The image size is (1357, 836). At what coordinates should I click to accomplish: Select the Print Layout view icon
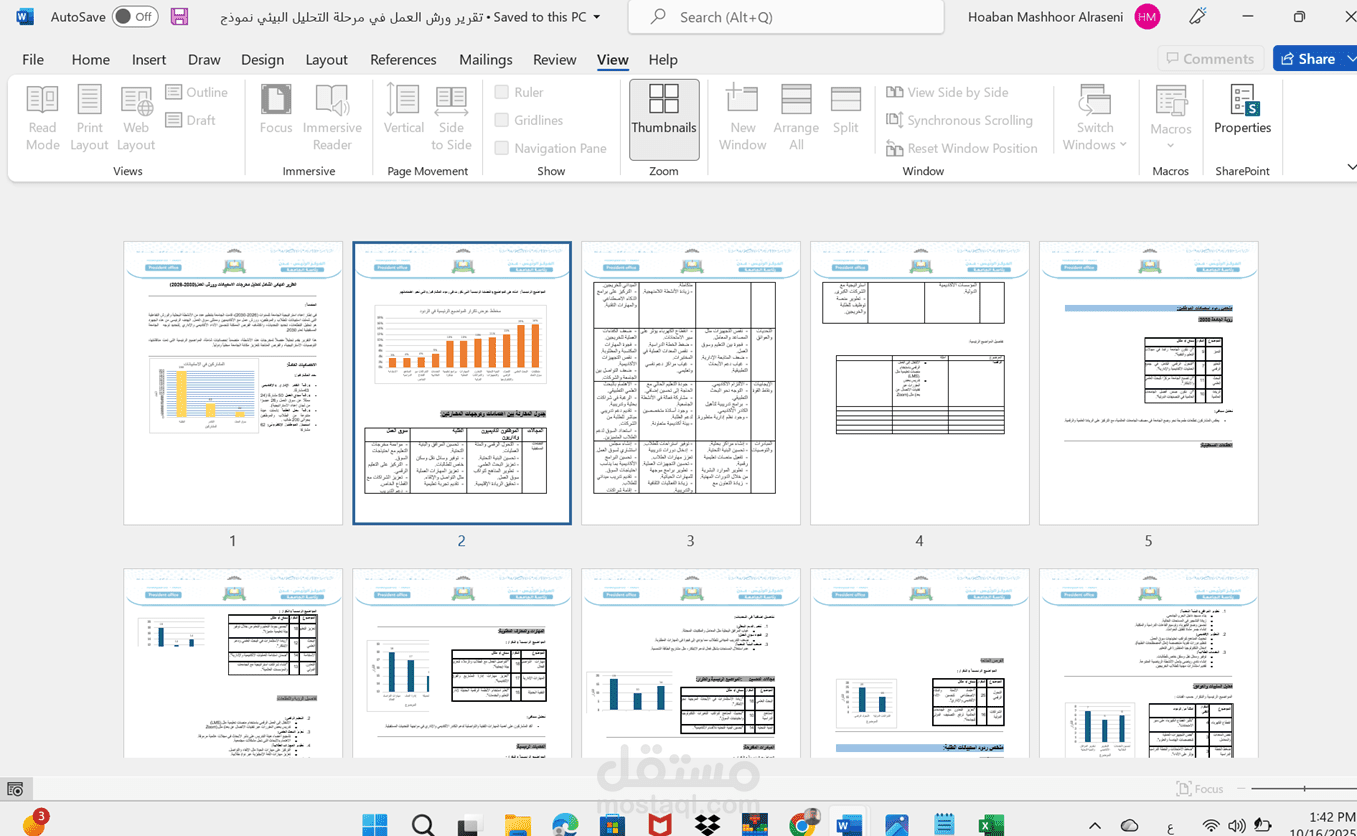pyautogui.click(x=89, y=118)
